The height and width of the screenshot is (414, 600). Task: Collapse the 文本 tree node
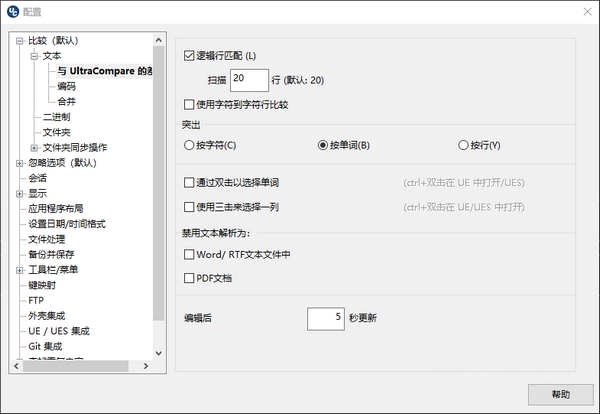point(34,56)
